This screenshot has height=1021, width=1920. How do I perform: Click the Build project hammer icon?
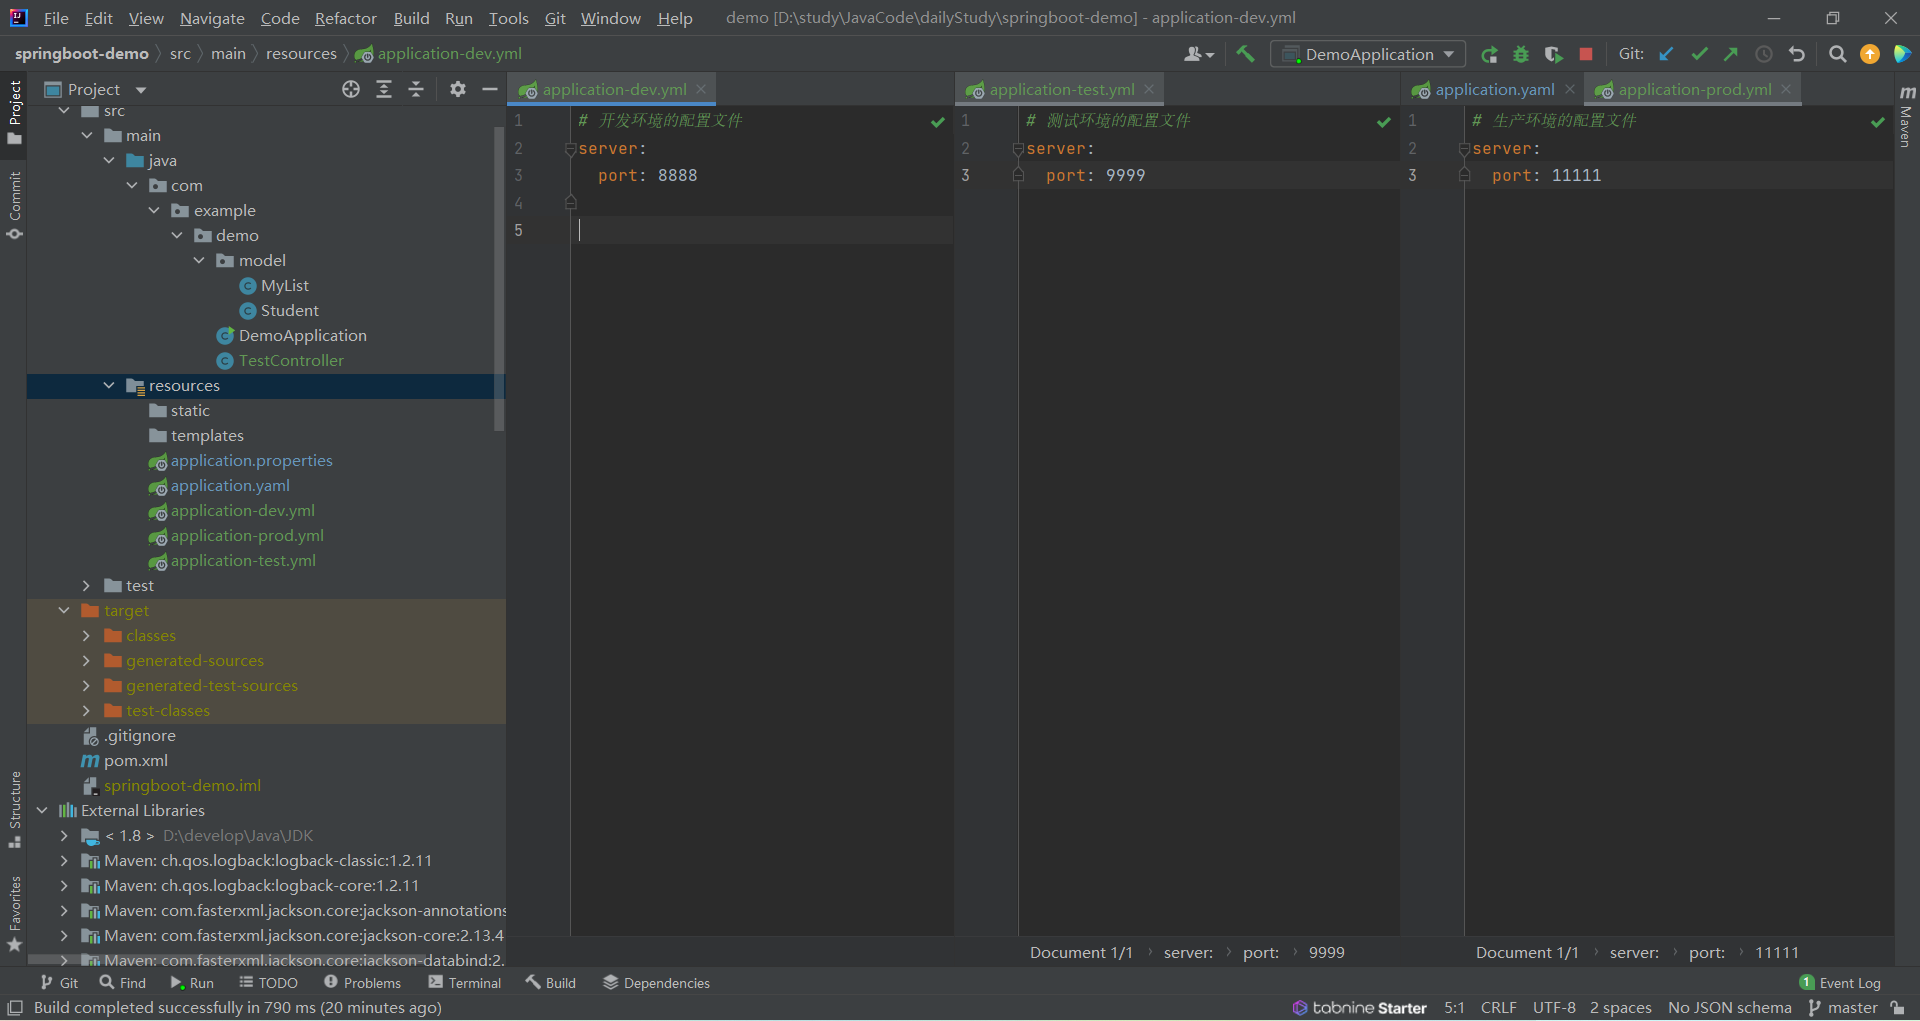click(x=1245, y=54)
